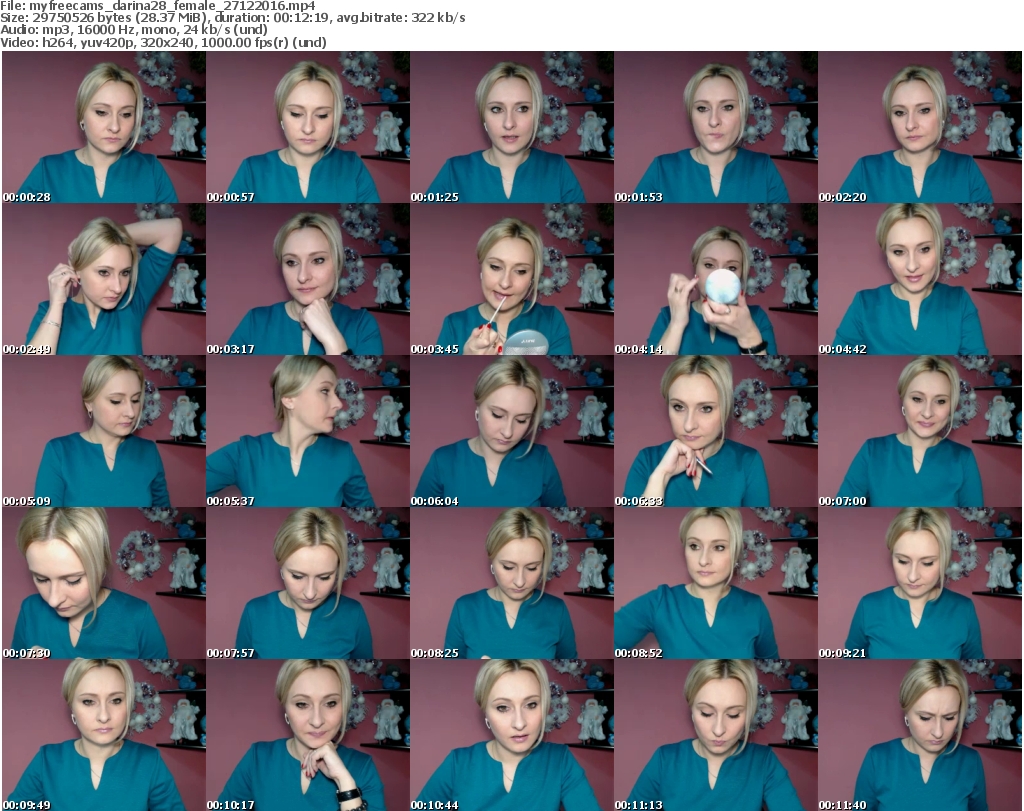
Task: Click the frame timestamped 00:01:53
Action: point(716,127)
